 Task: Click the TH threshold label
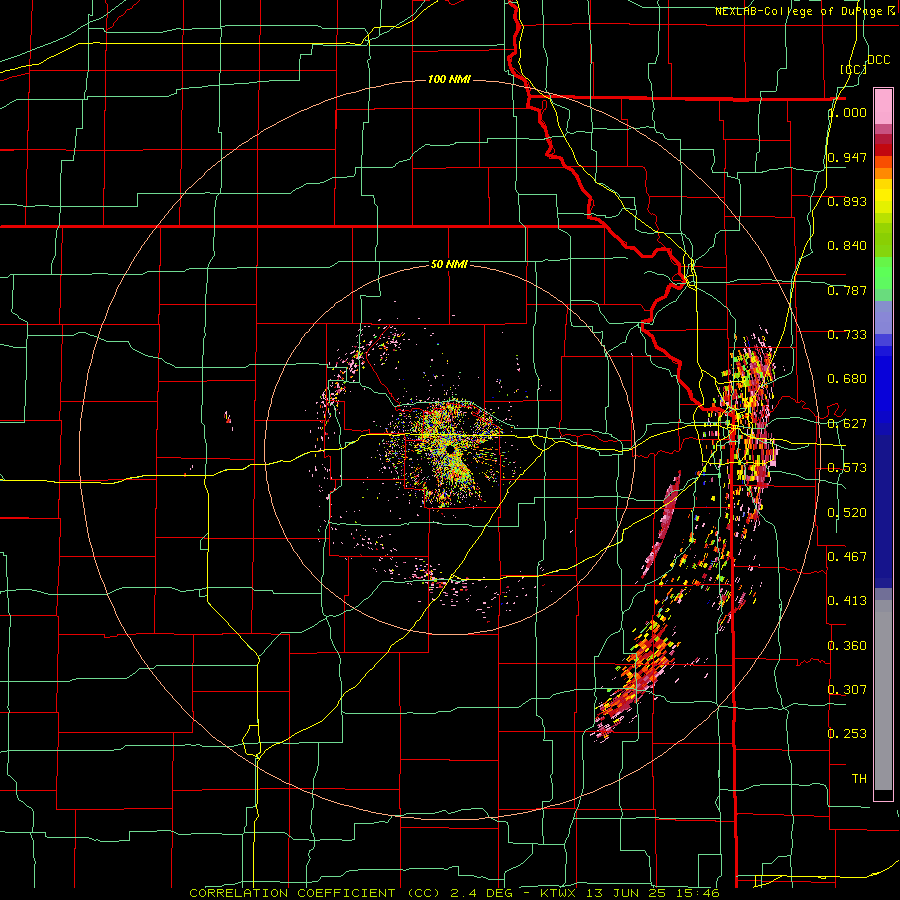pos(859,778)
